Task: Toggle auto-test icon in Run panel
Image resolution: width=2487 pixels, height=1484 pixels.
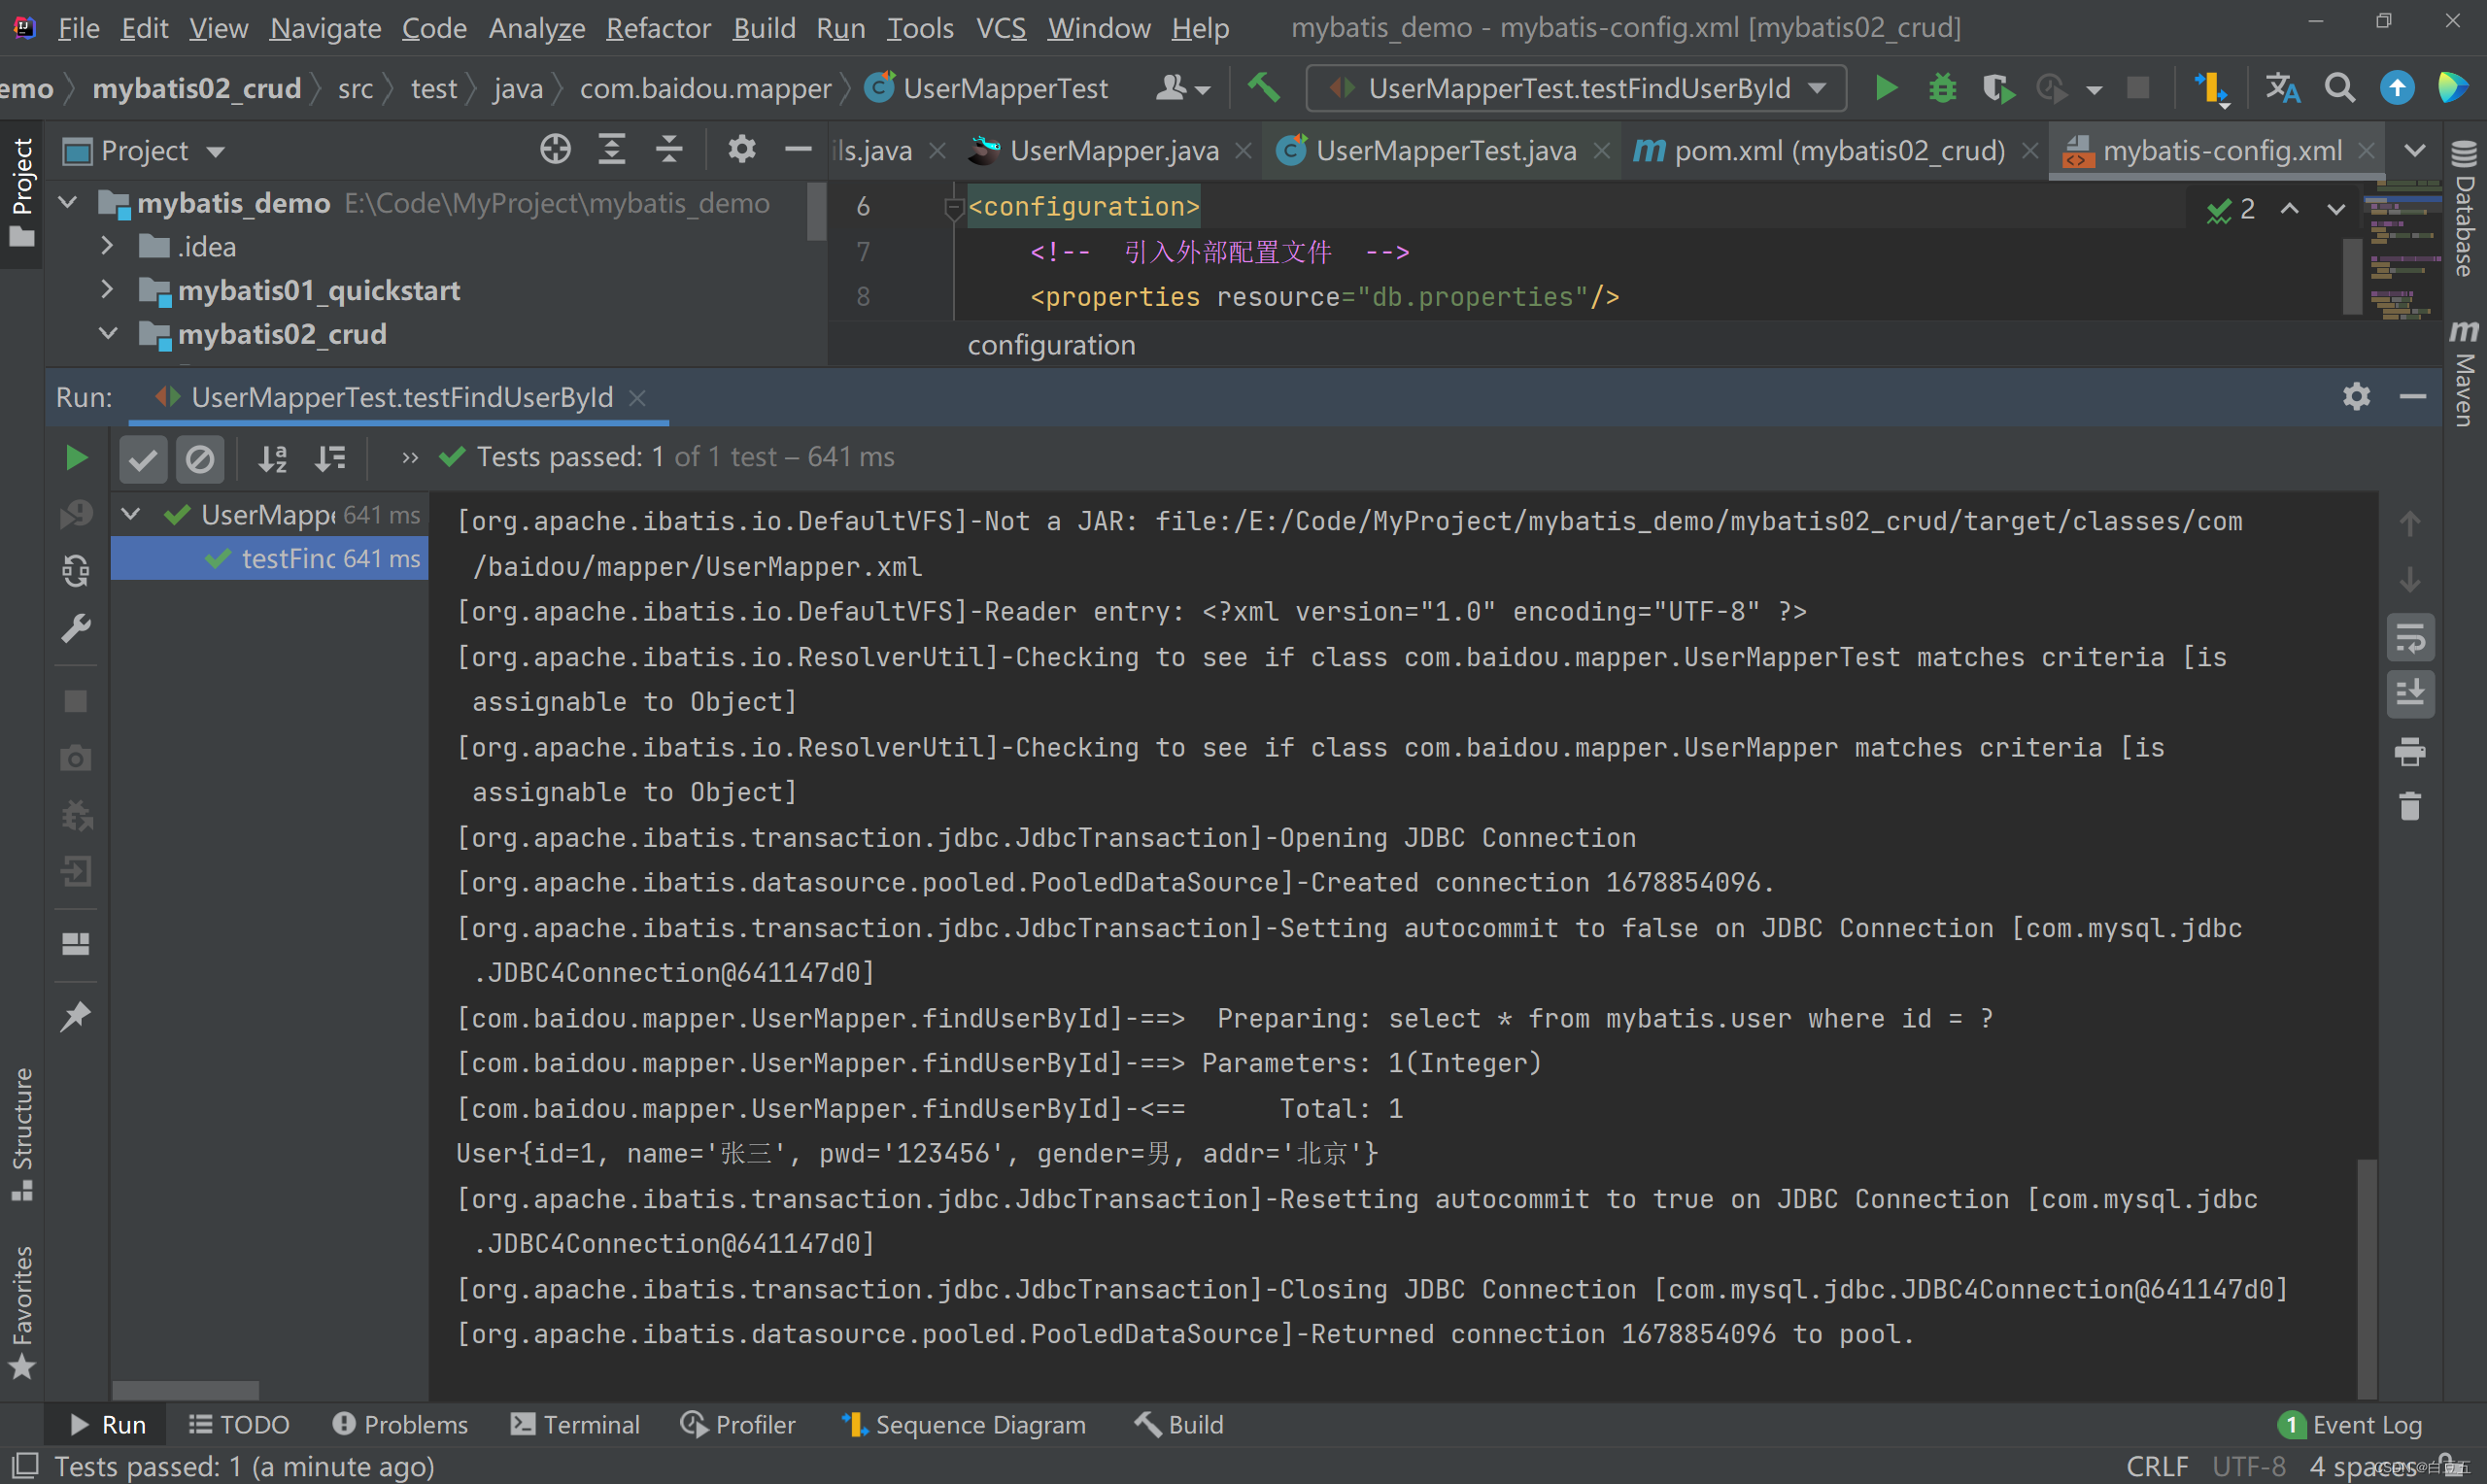Action: [x=76, y=571]
